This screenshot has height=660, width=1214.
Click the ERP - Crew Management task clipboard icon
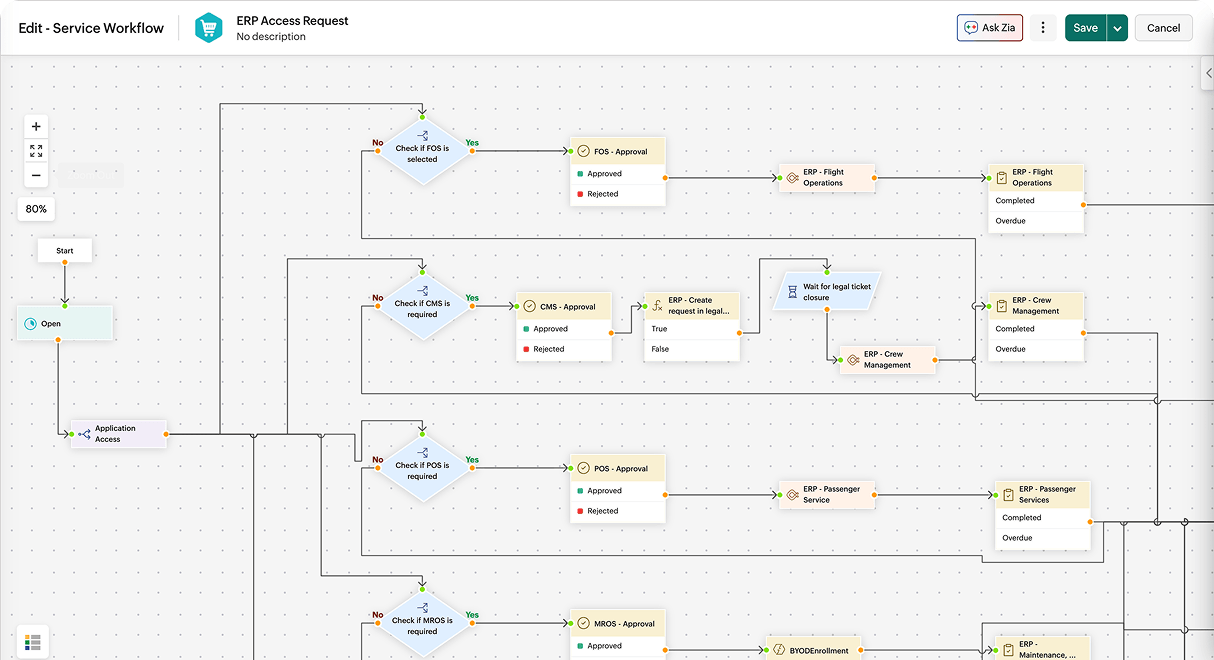click(1001, 306)
